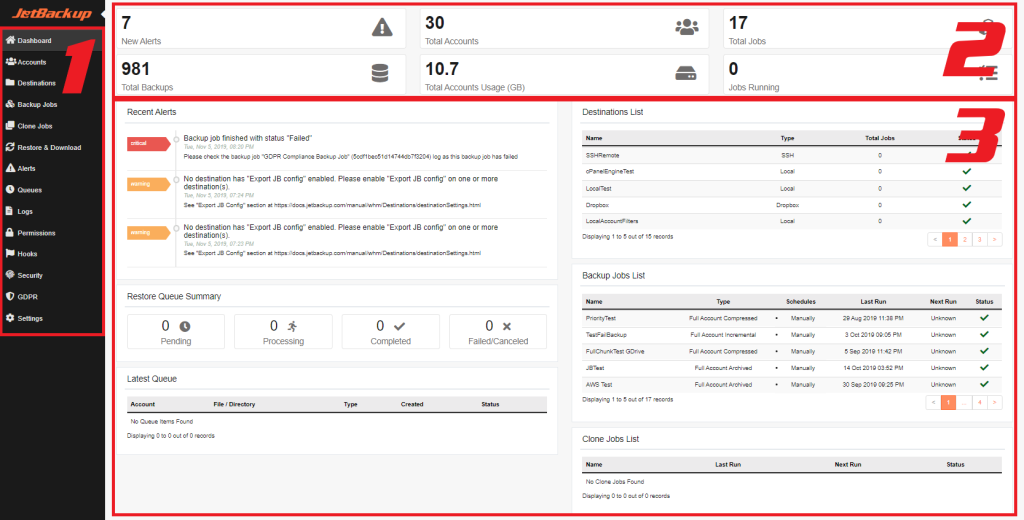Open Backup Jobs in the sidebar
This screenshot has width=1024, height=520.
click(36, 104)
